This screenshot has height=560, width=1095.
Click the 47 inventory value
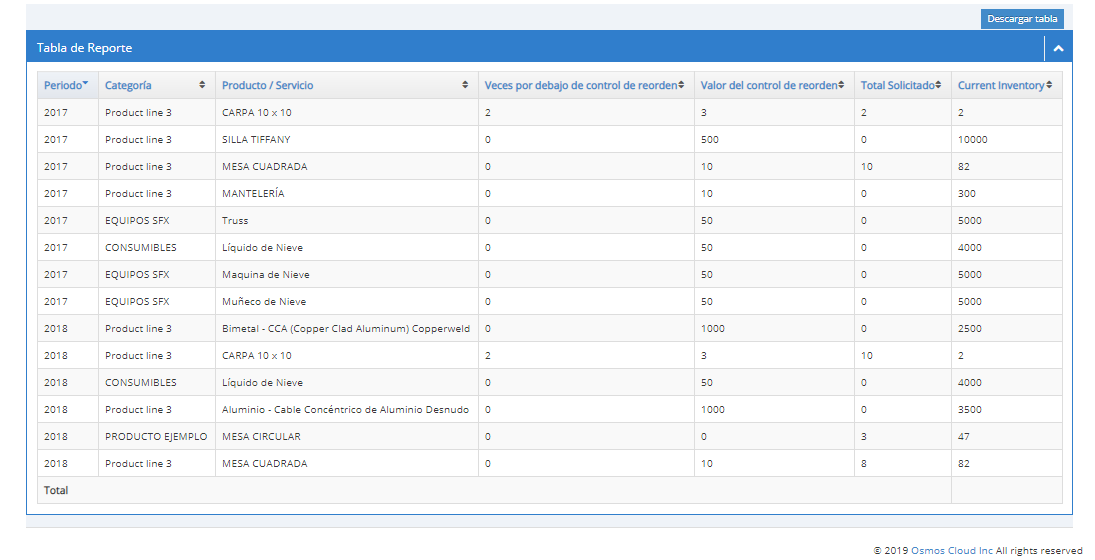coord(964,436)
